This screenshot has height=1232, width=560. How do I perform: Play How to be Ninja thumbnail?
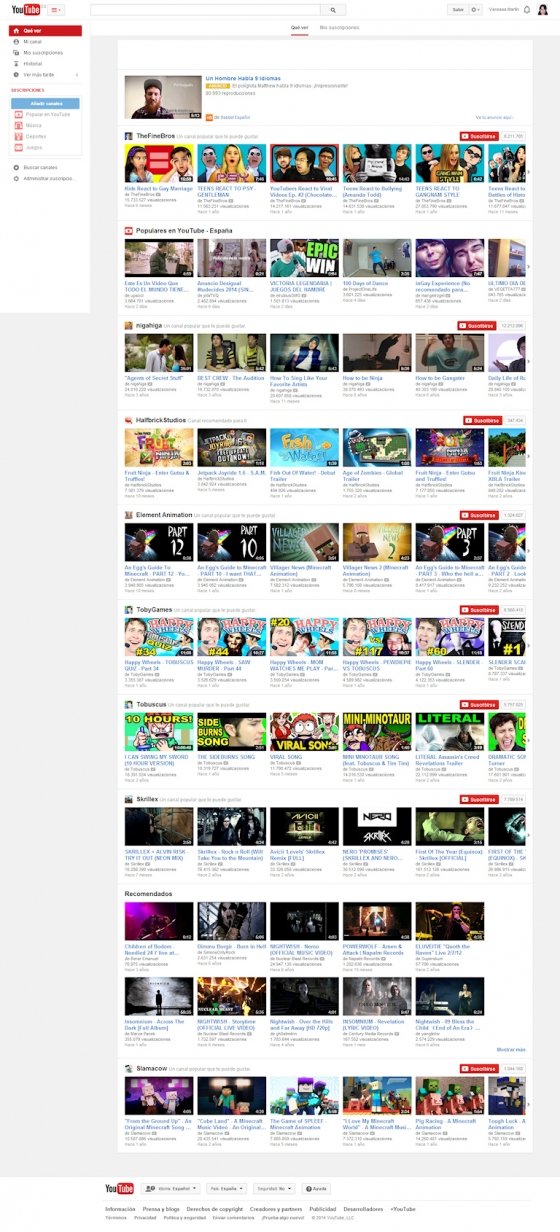[x=376, y=354]
